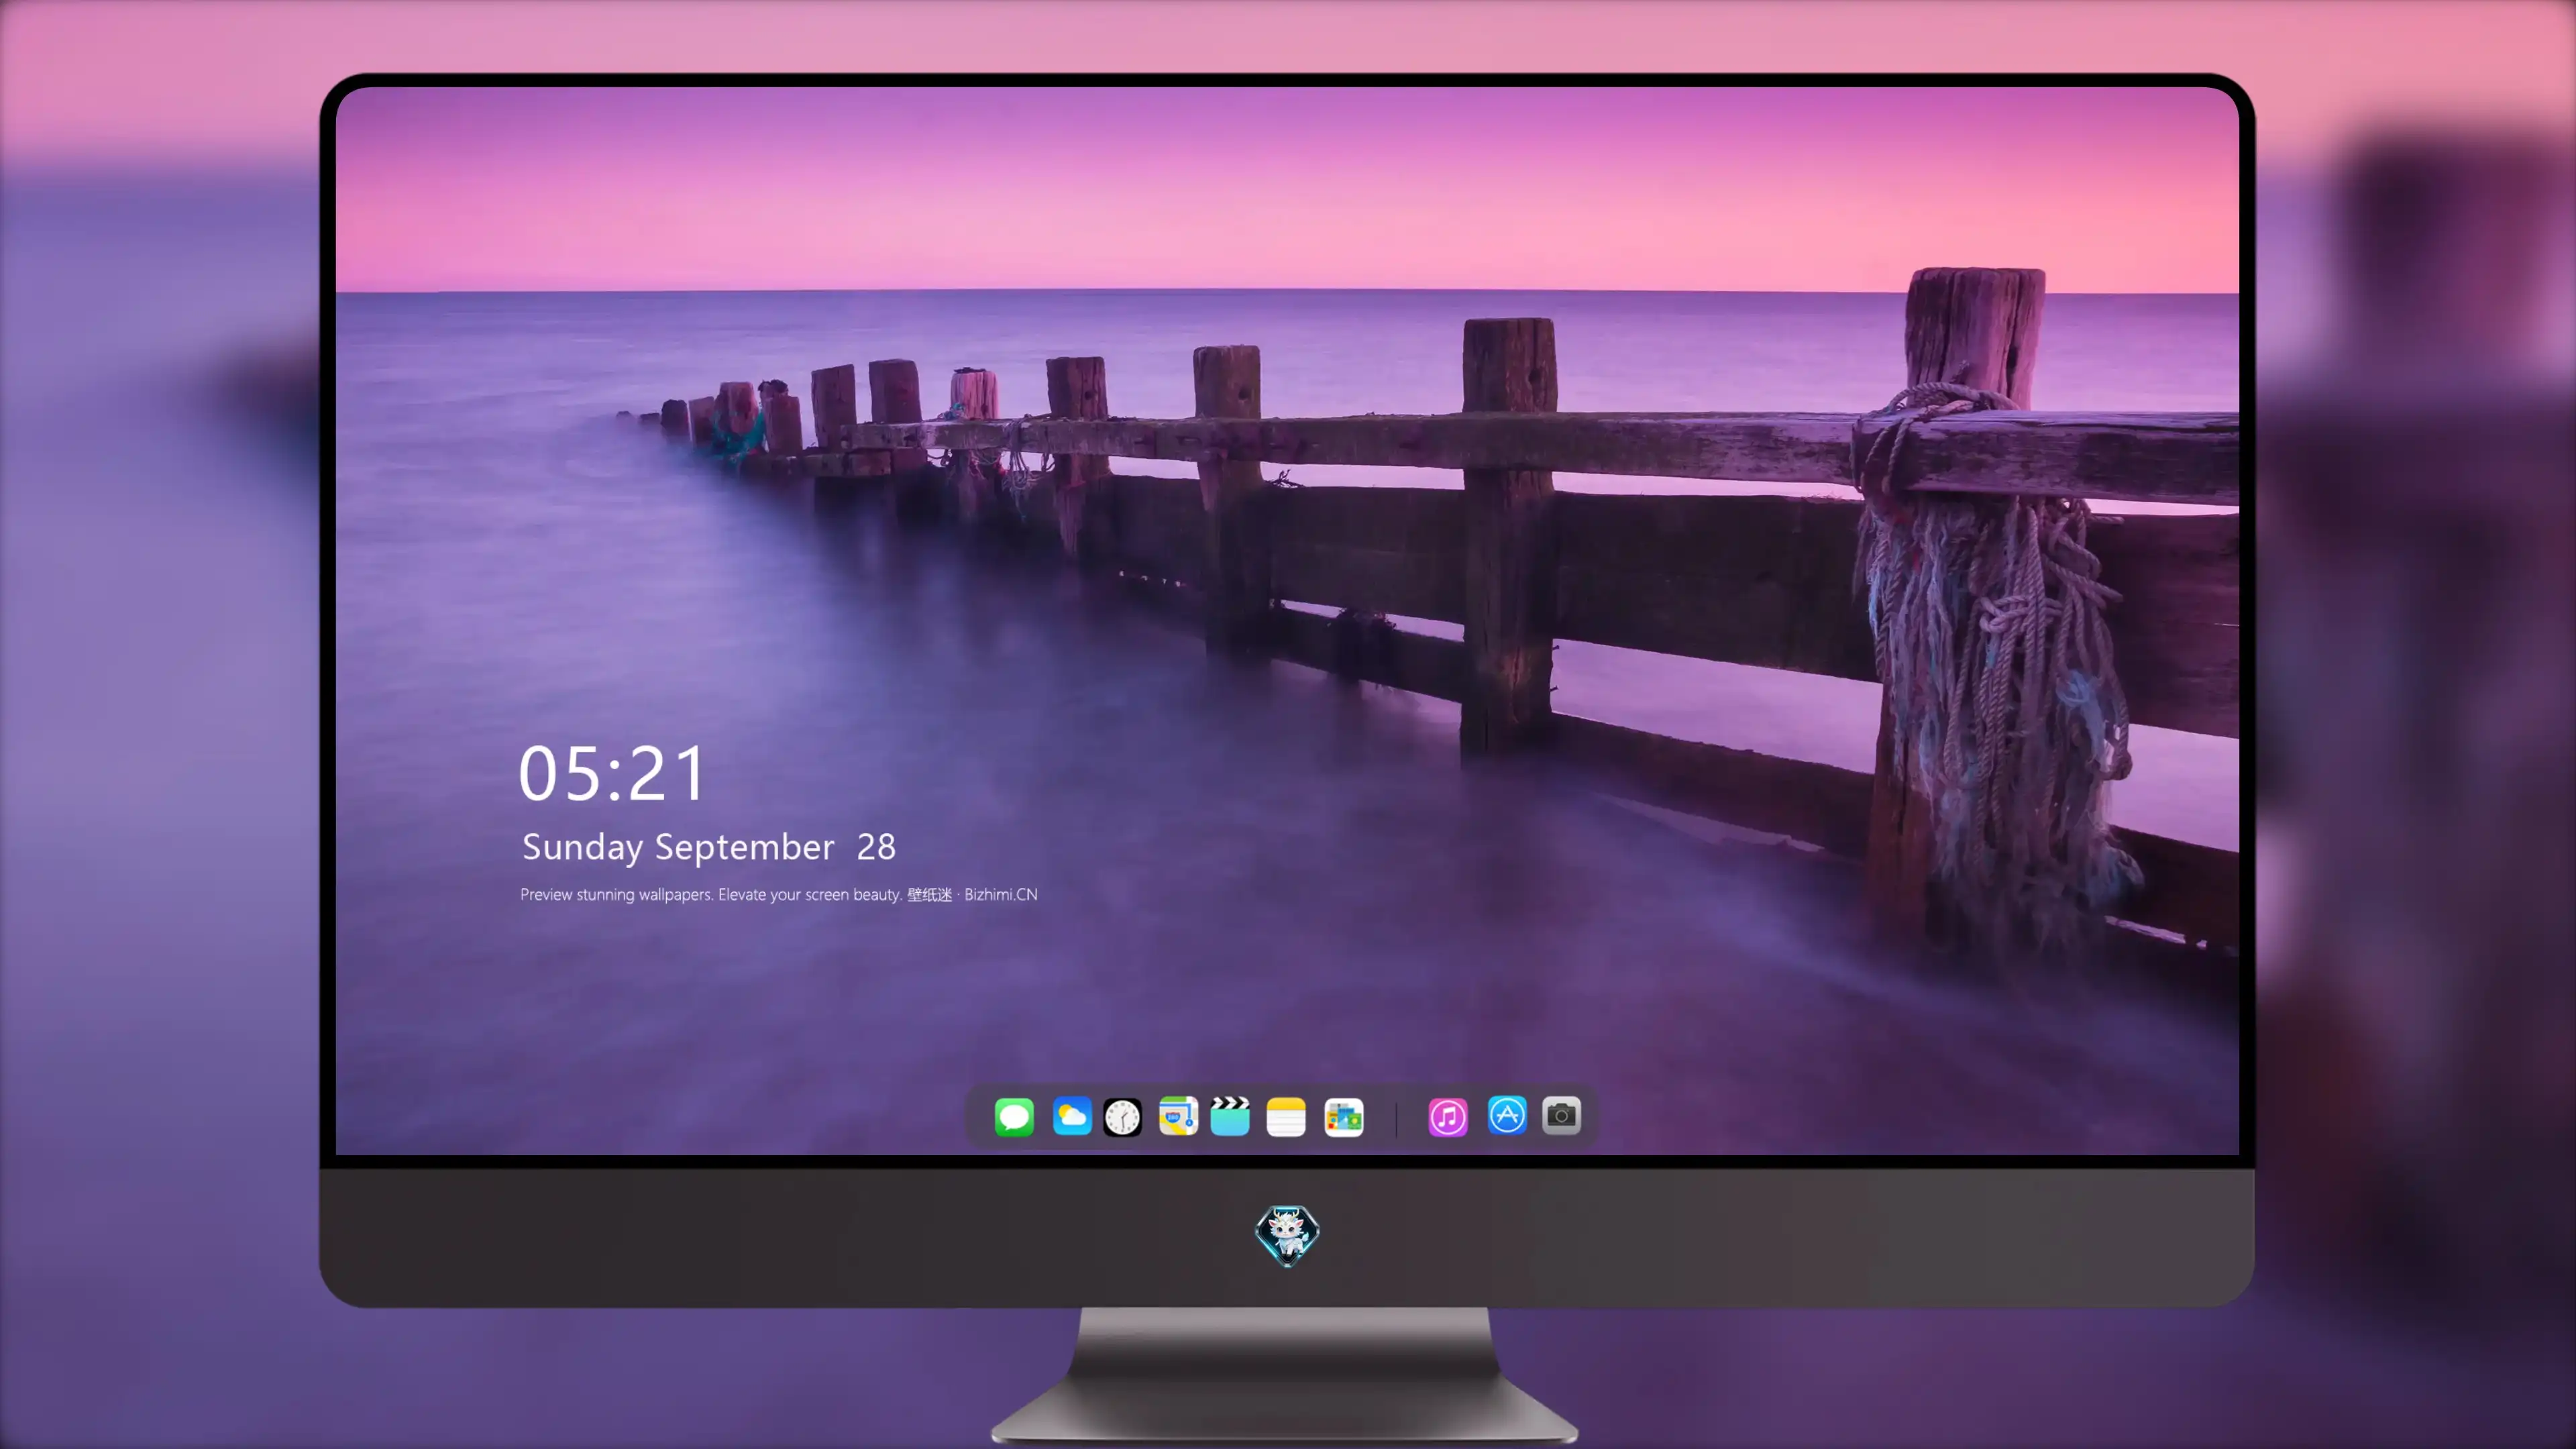Image resolution: width=2576 pixels, height=1449 pixels.
Task: Click the day number 28
Action: pos(876,847)
